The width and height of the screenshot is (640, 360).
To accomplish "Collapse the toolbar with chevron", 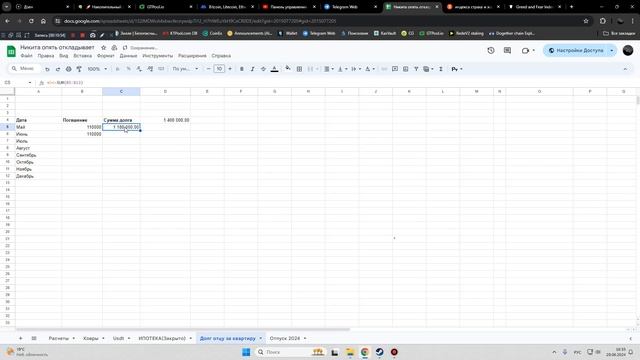I will coord(625,69).
